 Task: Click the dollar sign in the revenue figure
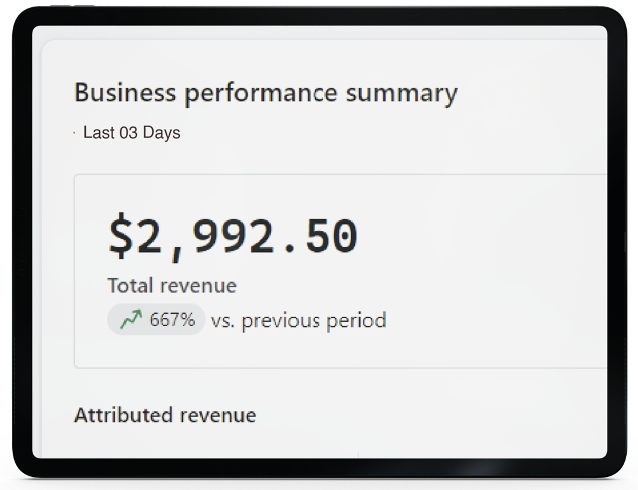pos(120,236)
